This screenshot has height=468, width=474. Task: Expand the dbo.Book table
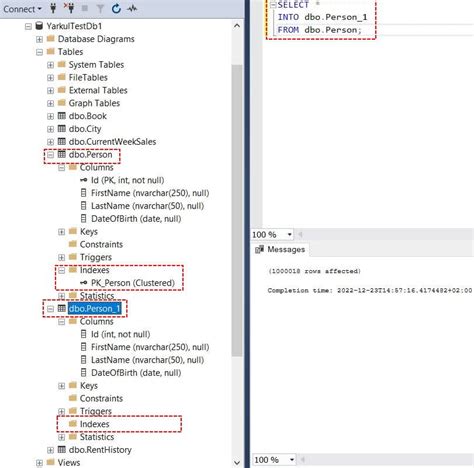50,116
